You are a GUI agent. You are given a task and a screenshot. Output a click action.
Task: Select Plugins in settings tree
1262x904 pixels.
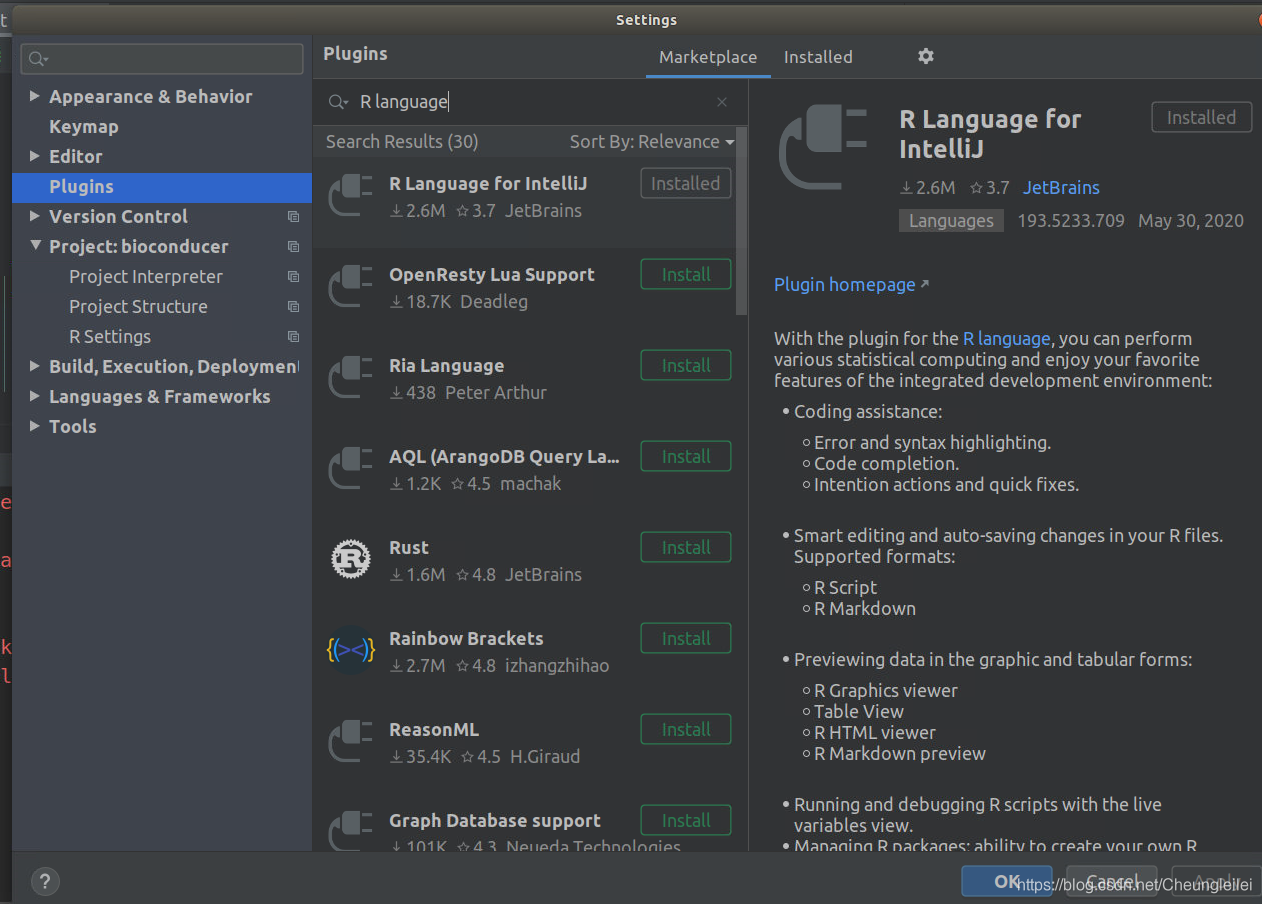162,187
